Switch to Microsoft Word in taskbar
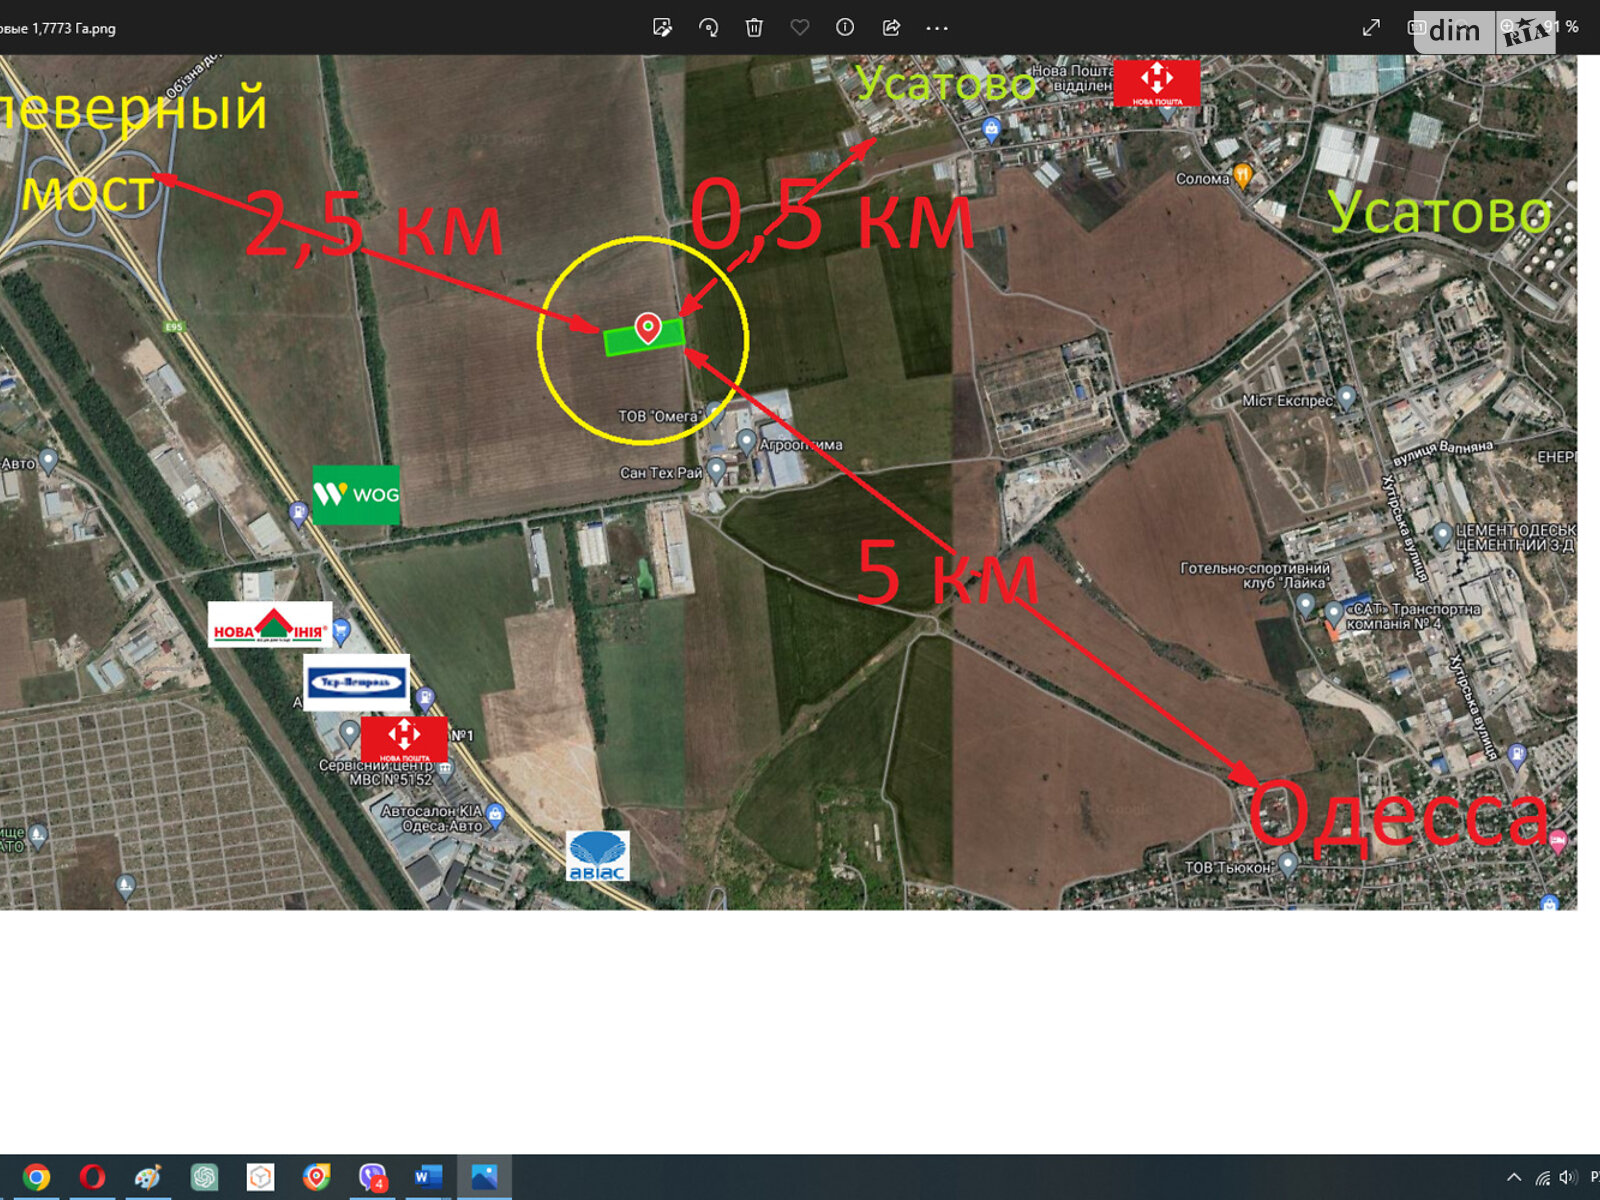 coord(428,1177)
